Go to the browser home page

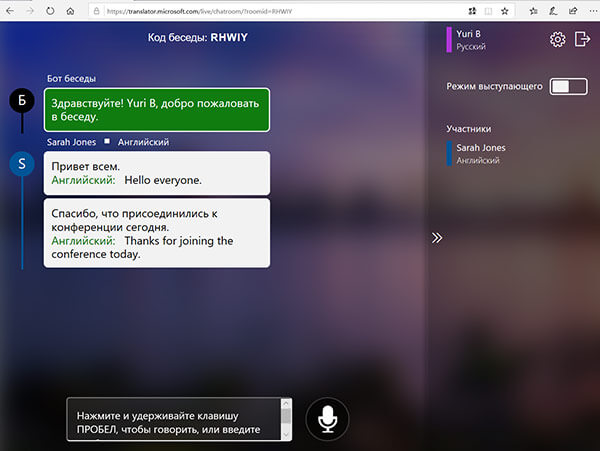[70, 11]
